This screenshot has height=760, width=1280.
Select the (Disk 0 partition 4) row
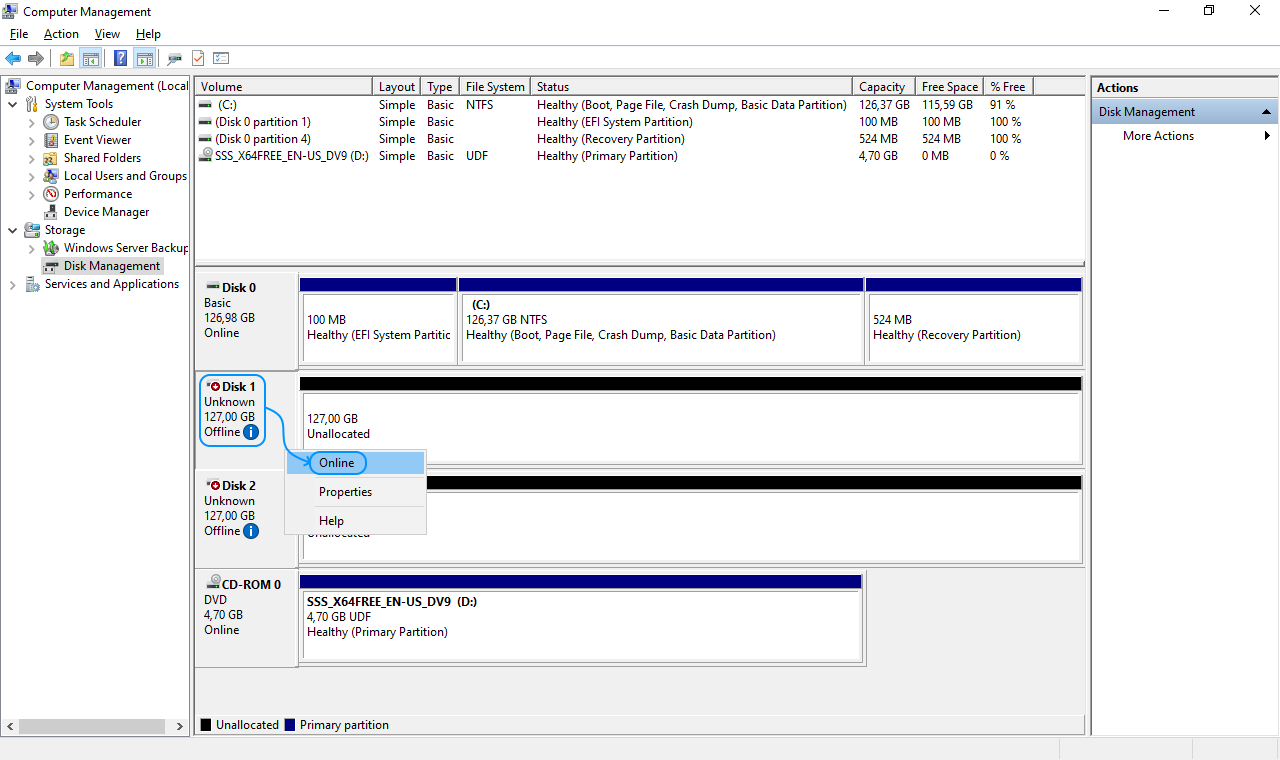pyautogui.click(x=640, y=139)
